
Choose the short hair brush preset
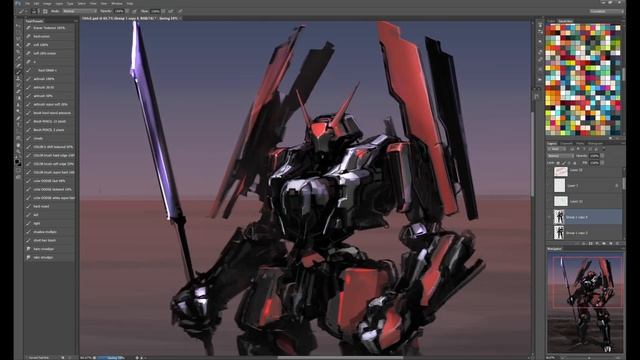[x=50, y=240]
